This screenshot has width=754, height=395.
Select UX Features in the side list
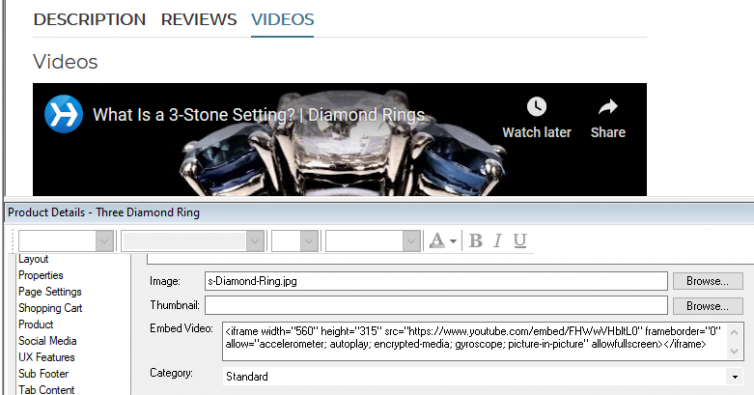pyautogui.click(x=47, y=357)
